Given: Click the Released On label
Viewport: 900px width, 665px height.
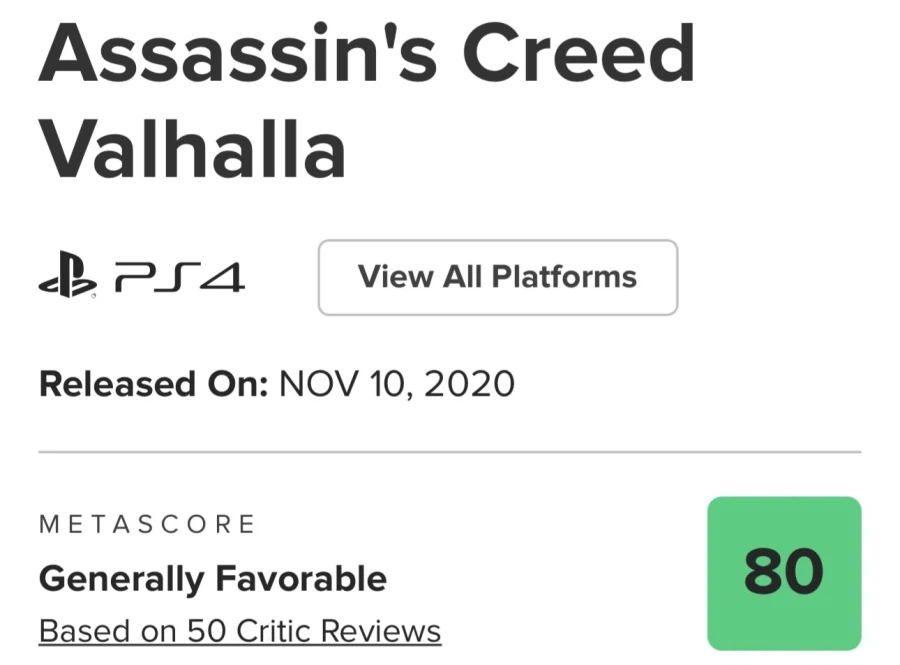Looking at the screenshot, I should click(x=153, y=384).
